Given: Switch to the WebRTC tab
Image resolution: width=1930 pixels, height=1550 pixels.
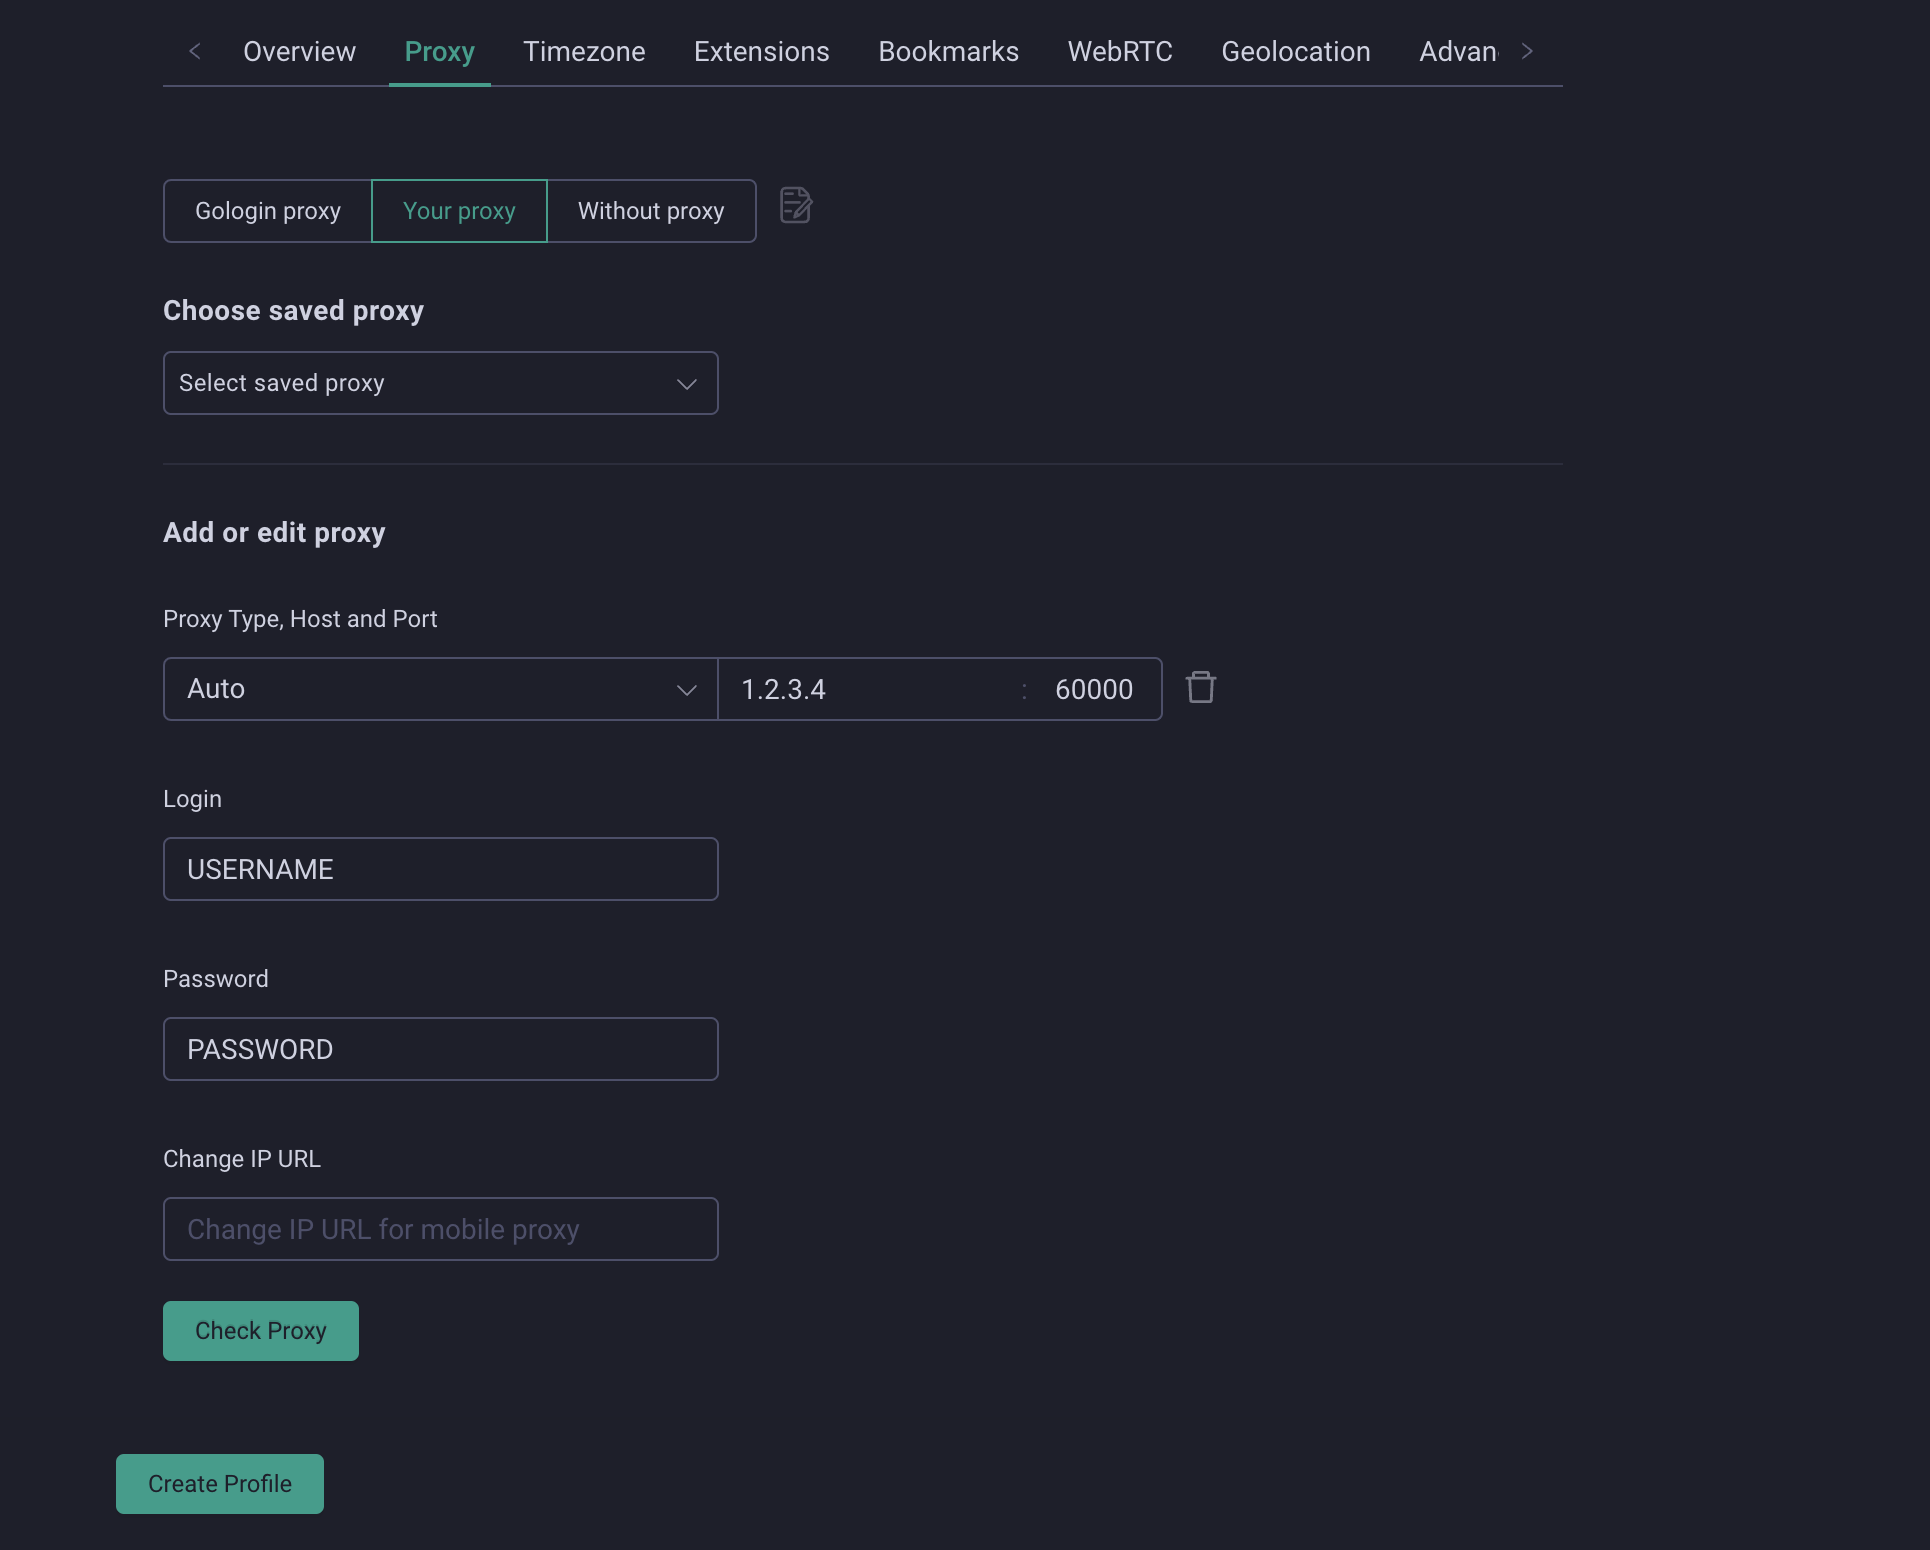Looking at the screenshot, I should click(1119, 51).
